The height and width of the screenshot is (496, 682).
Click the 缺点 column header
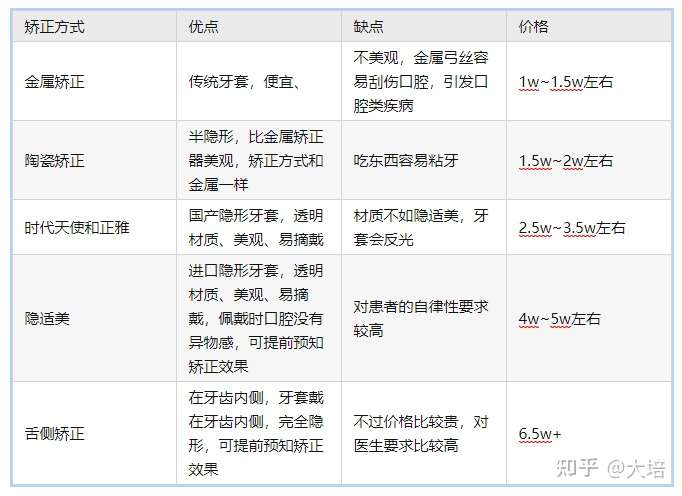click(x=424, y=27)
